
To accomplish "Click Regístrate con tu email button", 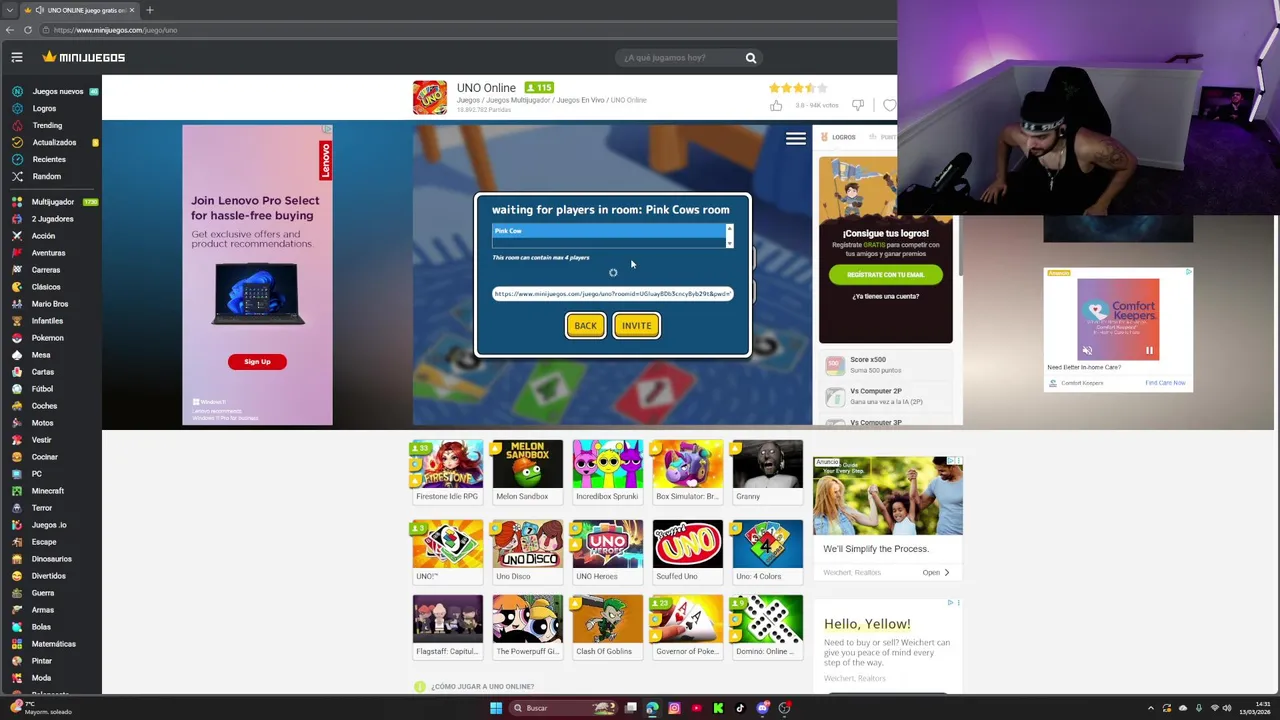I will (x=885, y=274).
